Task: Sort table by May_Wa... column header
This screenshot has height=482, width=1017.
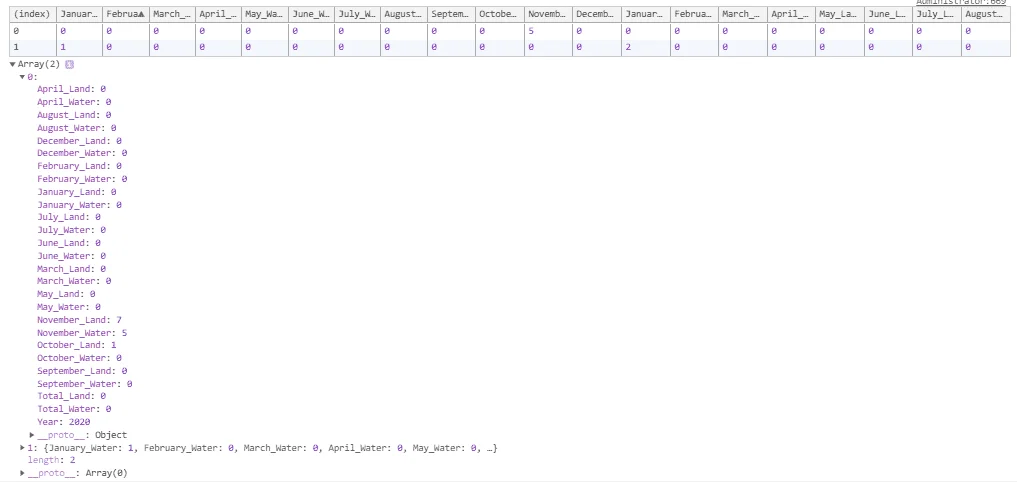Action: click(264, 14)
